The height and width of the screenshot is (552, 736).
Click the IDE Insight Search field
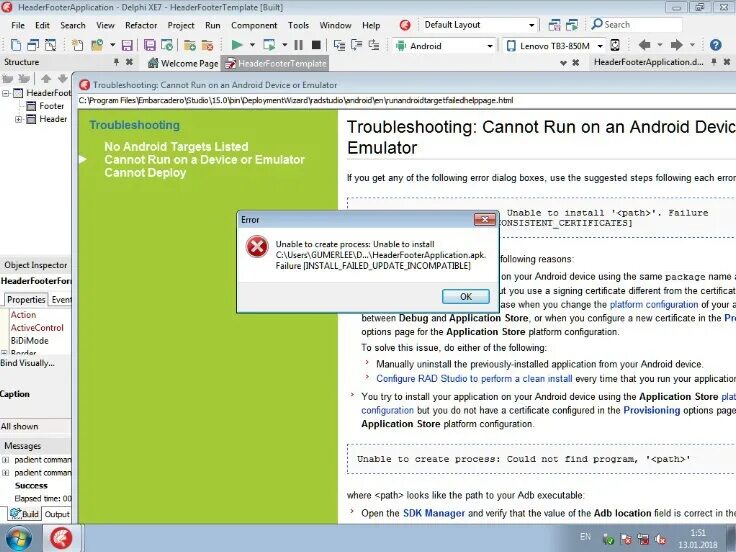636,25
